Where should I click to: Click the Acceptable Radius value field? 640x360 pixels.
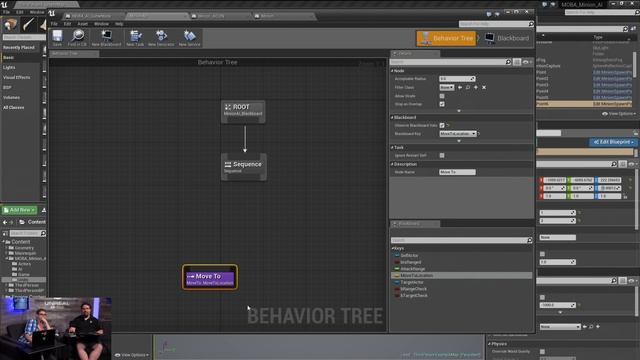click(457, 78)
